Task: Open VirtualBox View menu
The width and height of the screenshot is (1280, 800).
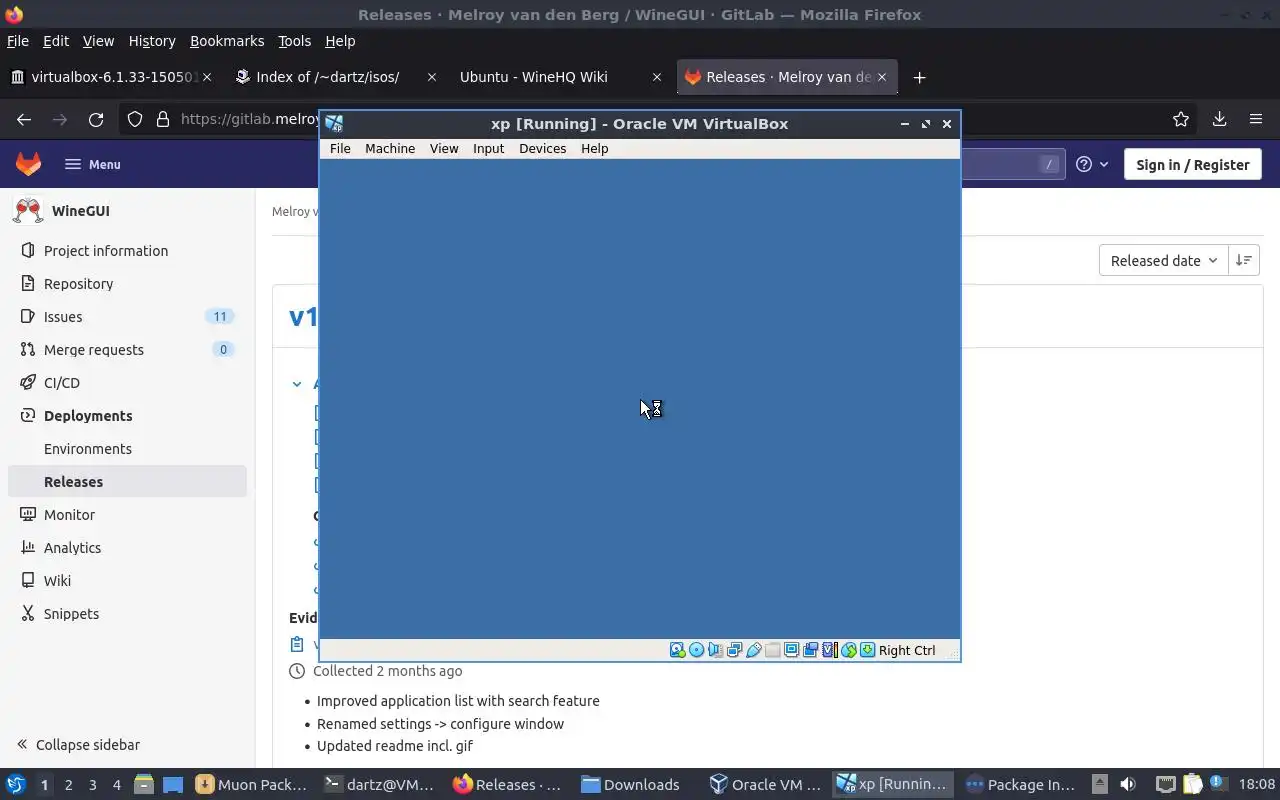Action: pyautogui.click(x=444, y=148)
